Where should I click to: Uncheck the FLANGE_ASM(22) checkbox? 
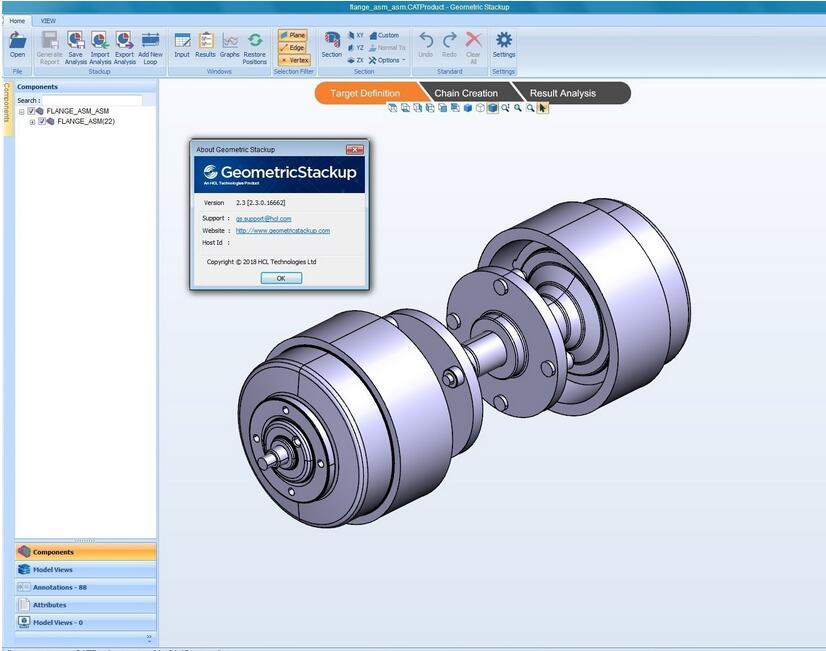click(42, 121)
